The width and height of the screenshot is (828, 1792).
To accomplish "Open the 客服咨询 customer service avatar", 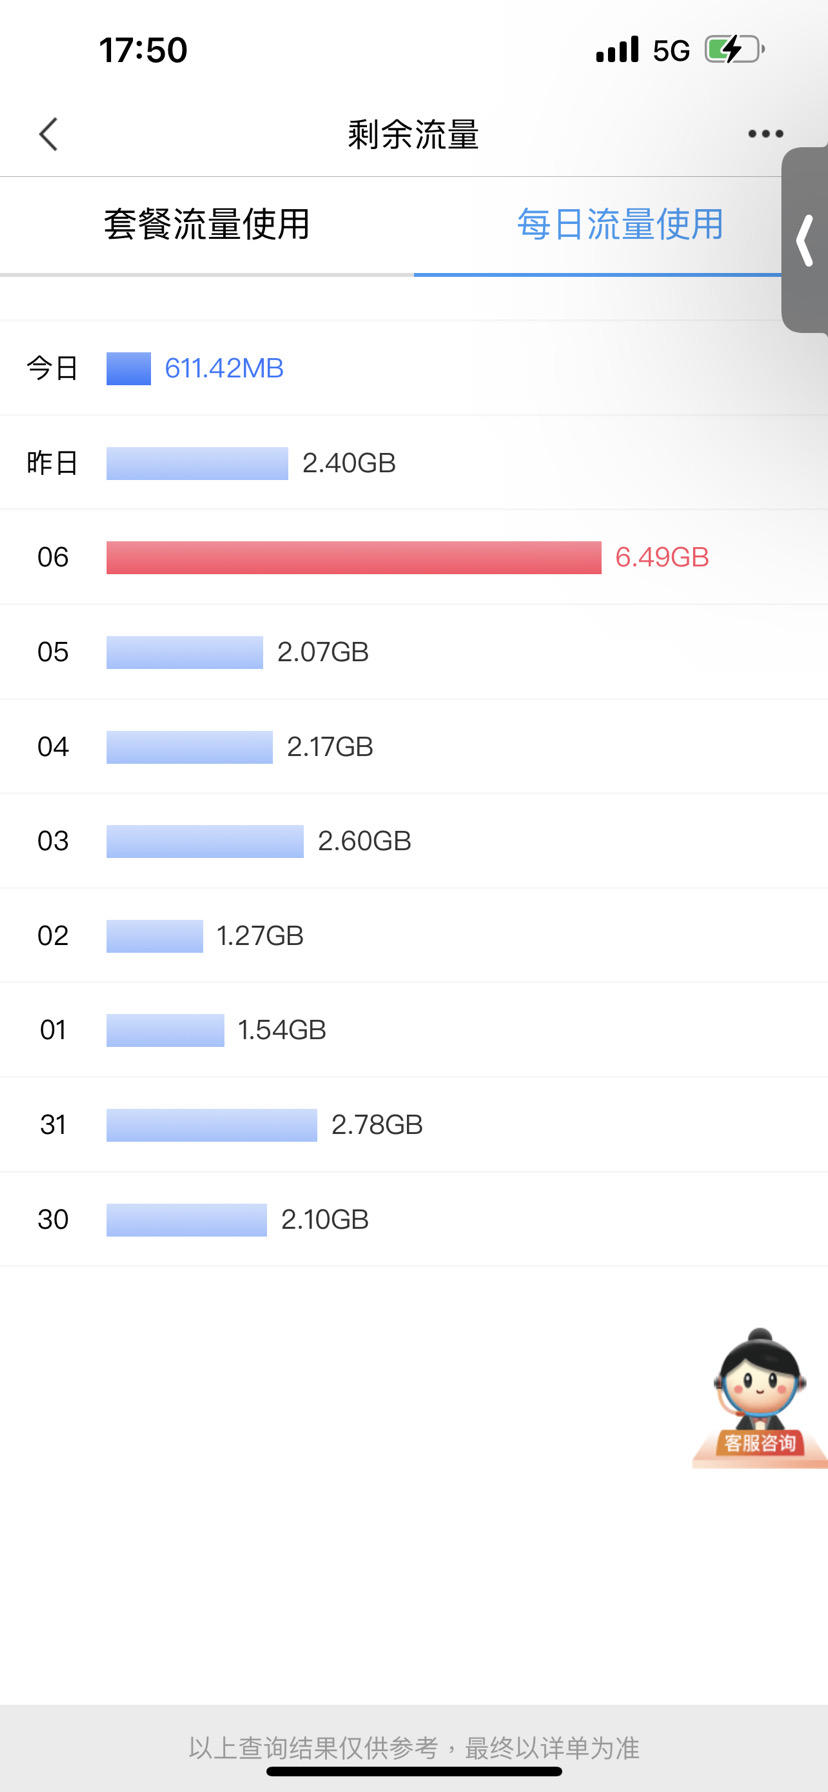I will pyautogui.click(x=760, y=1398).
